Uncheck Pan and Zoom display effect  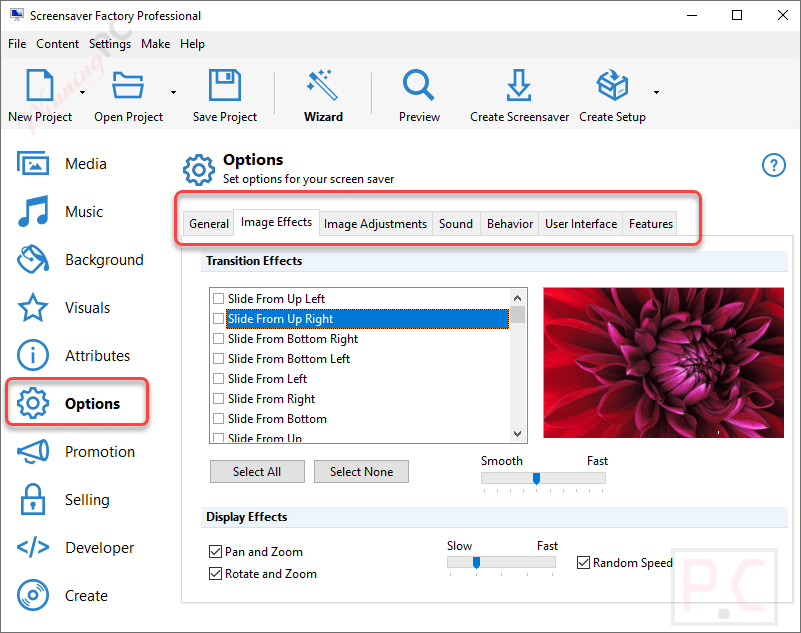tap(215, 551)
